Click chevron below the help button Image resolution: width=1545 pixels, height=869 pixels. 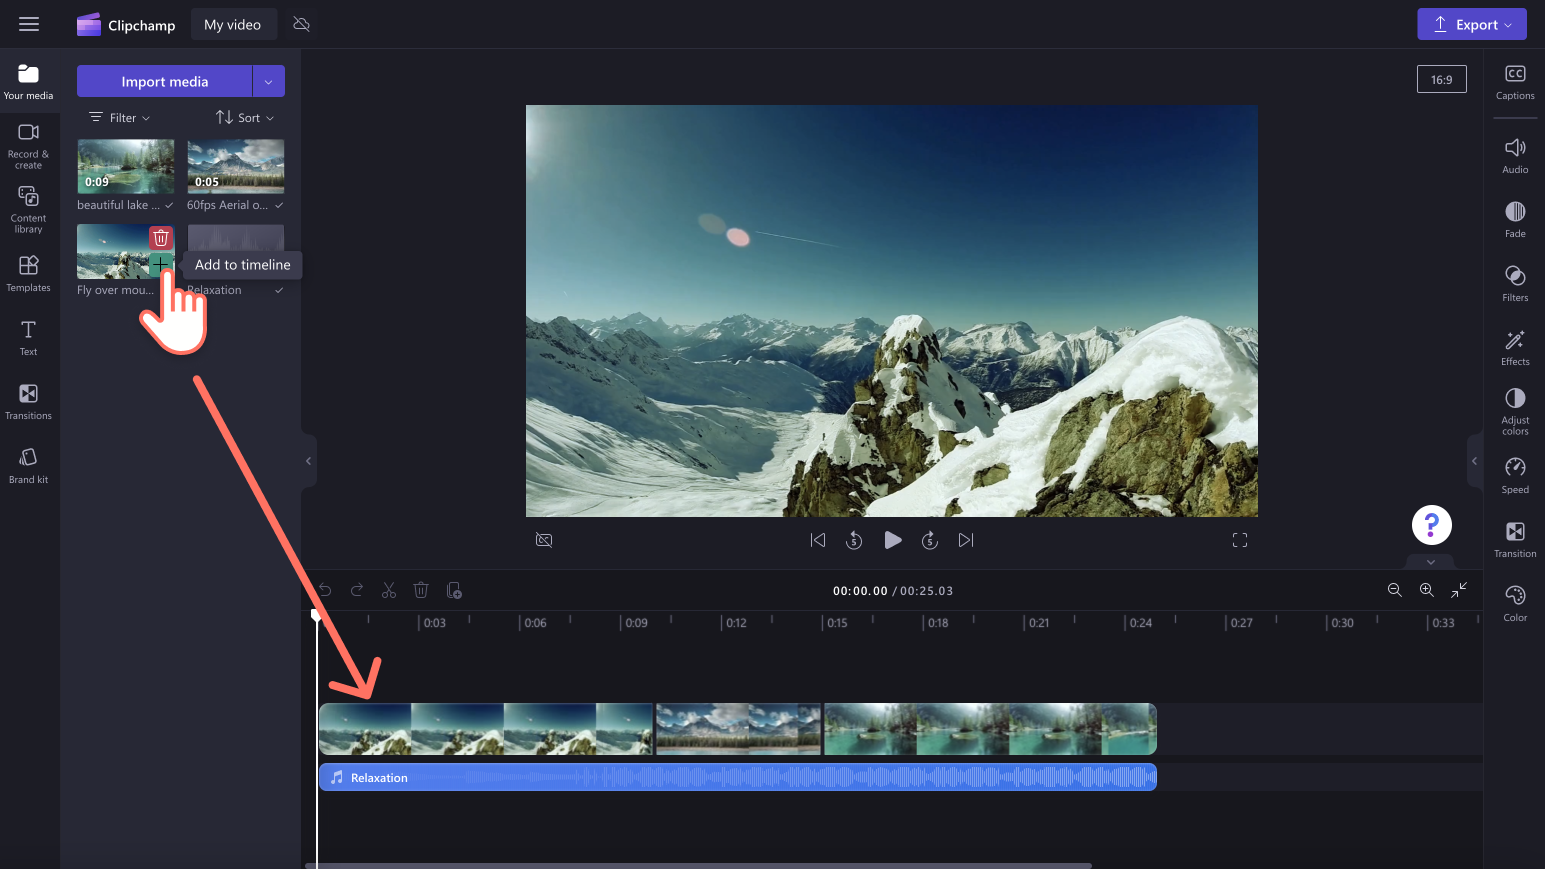tap(1431, 562)
